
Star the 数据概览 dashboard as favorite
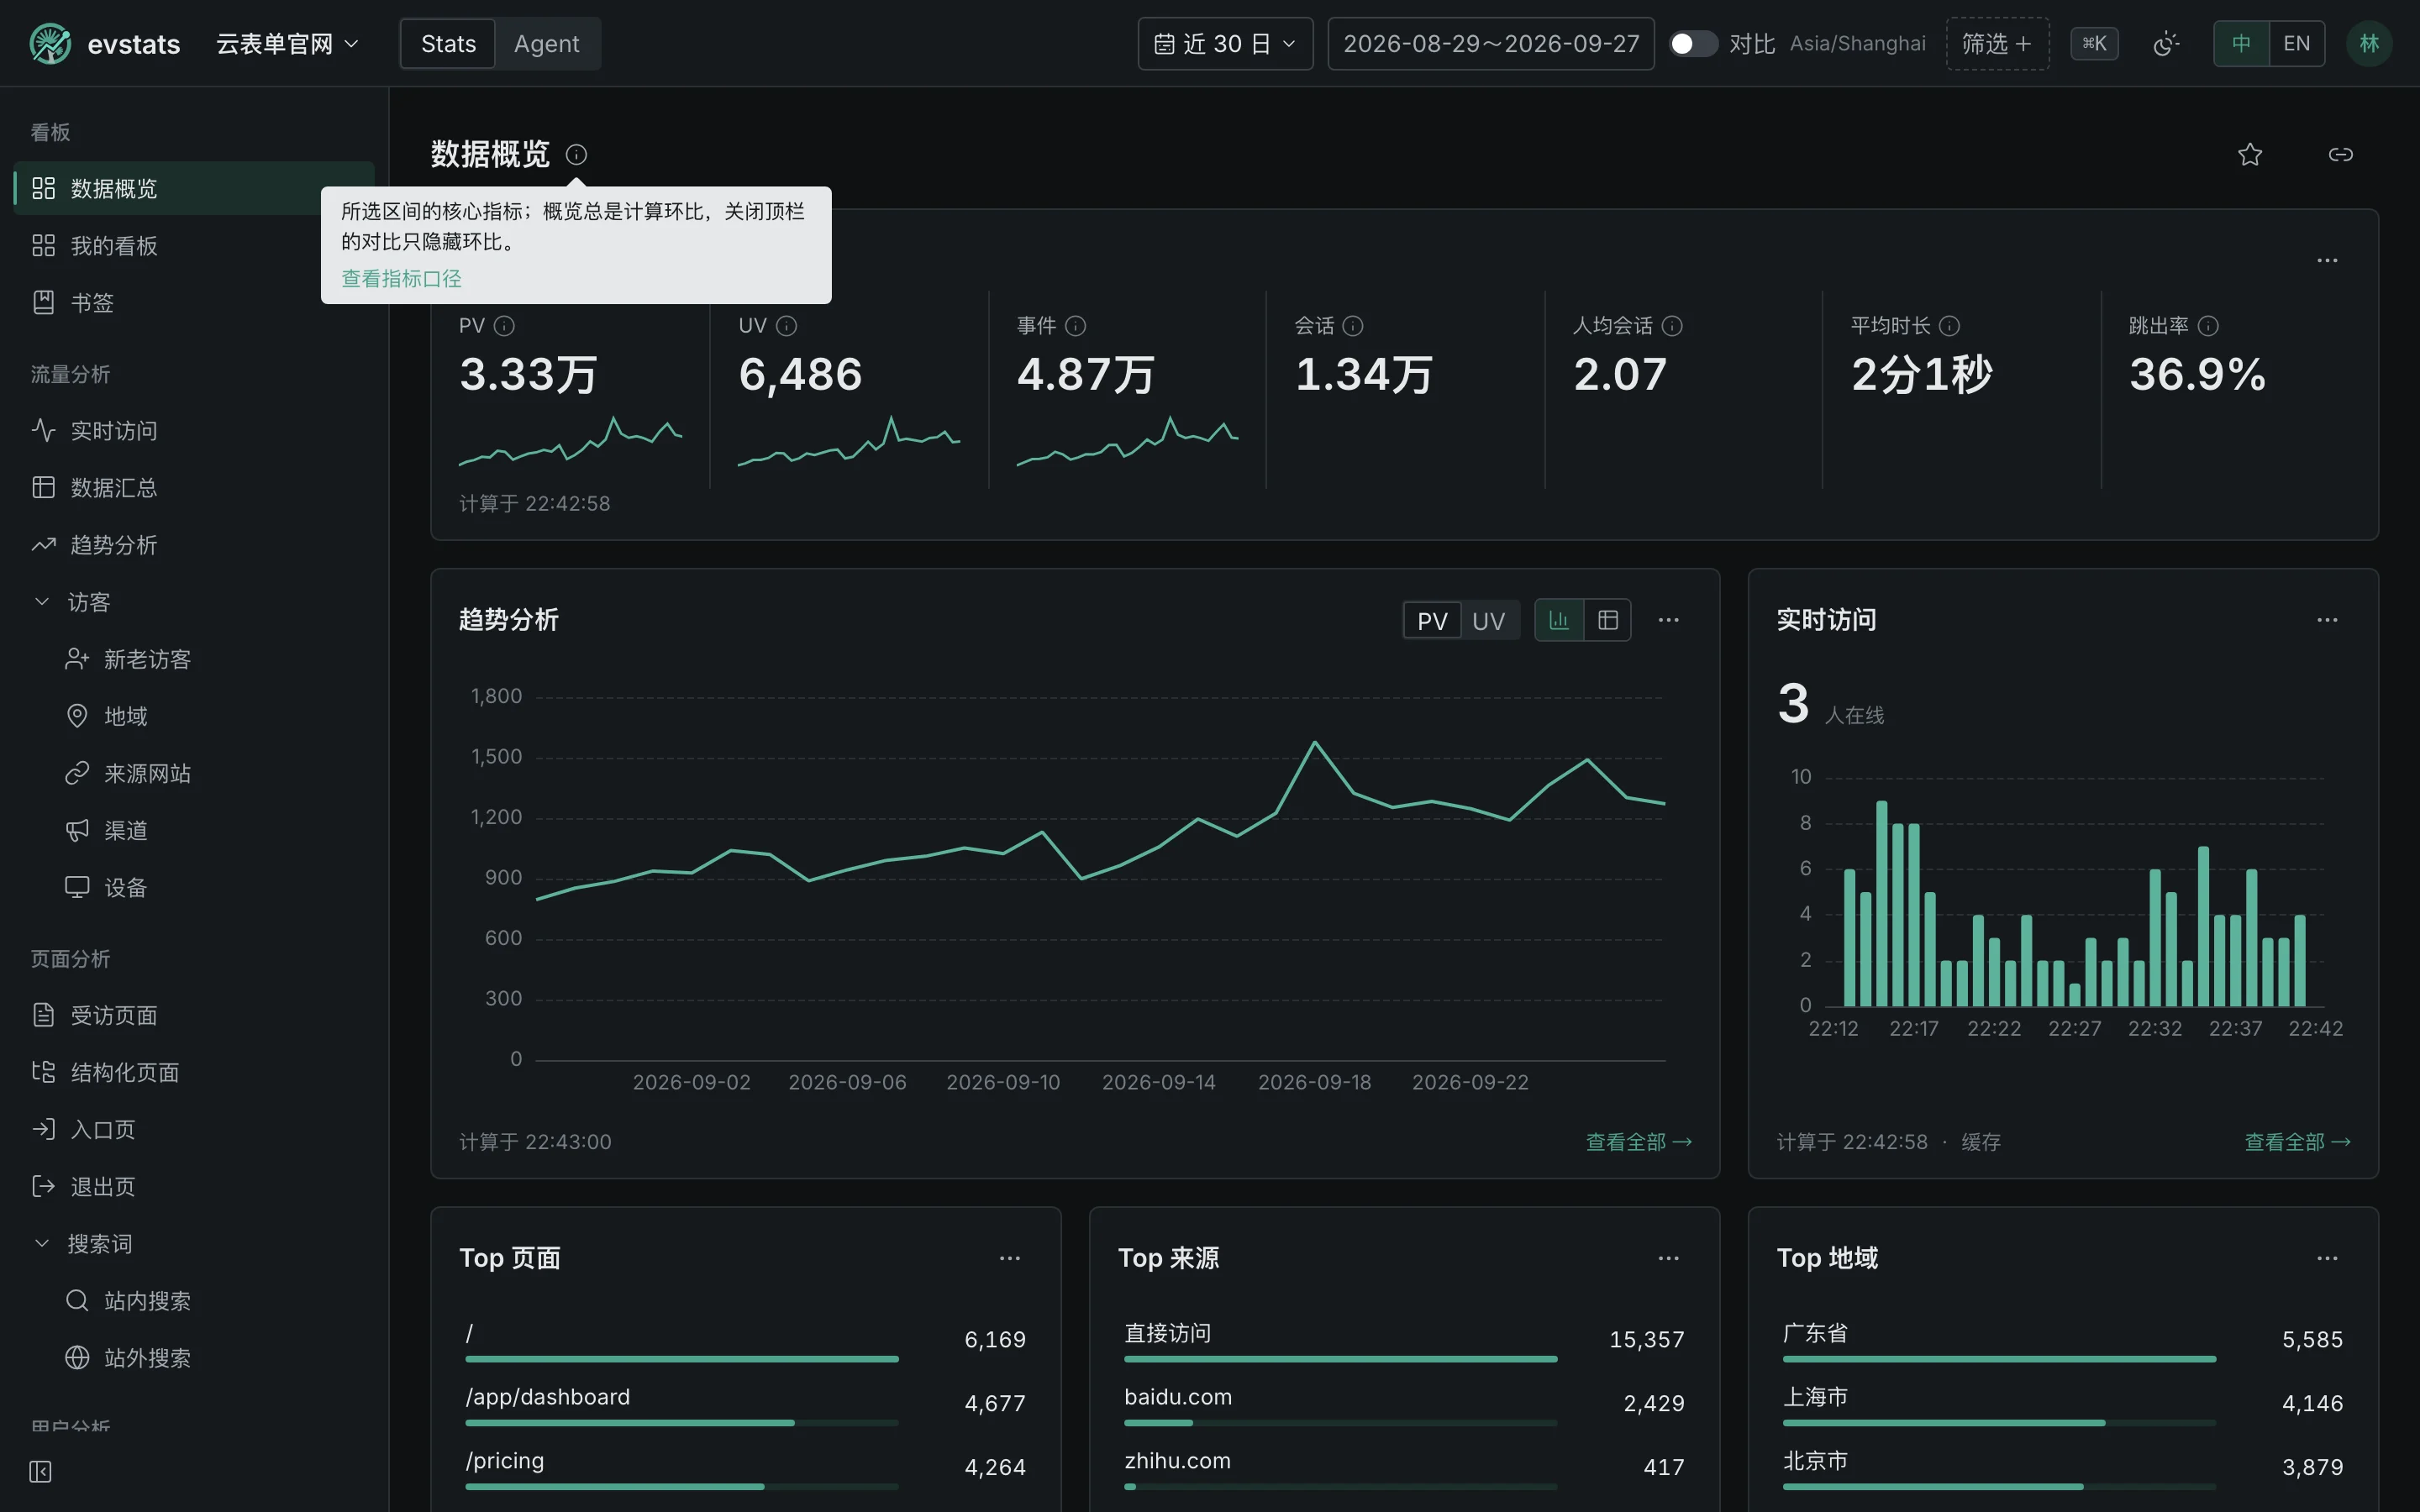tap(2249, 154)
